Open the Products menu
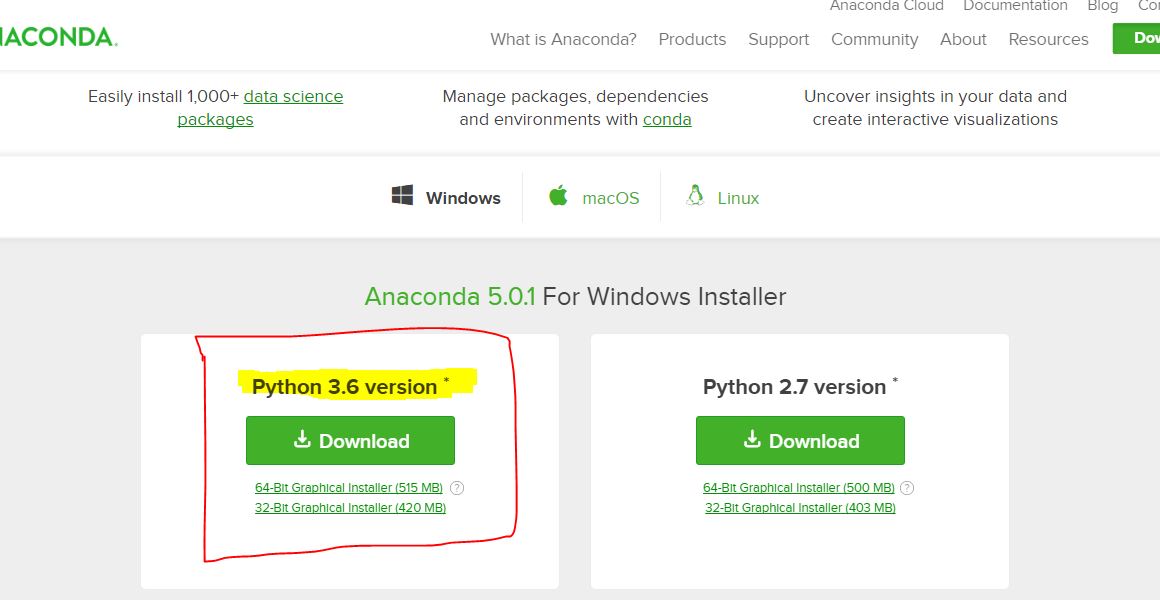The height and width of the screenshot is (600, 1160). [692, 39]
